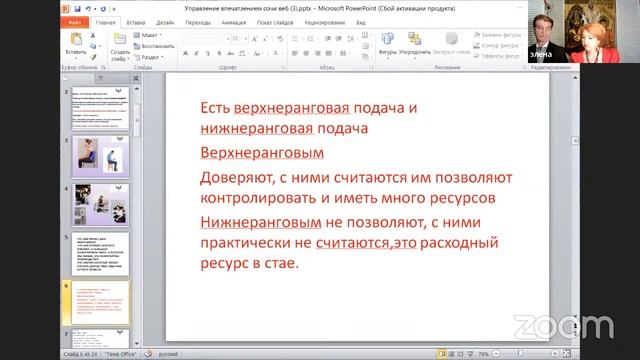Copy the selection with the copy icon
This screenshot has width=640, height=360.
(93, 46)
